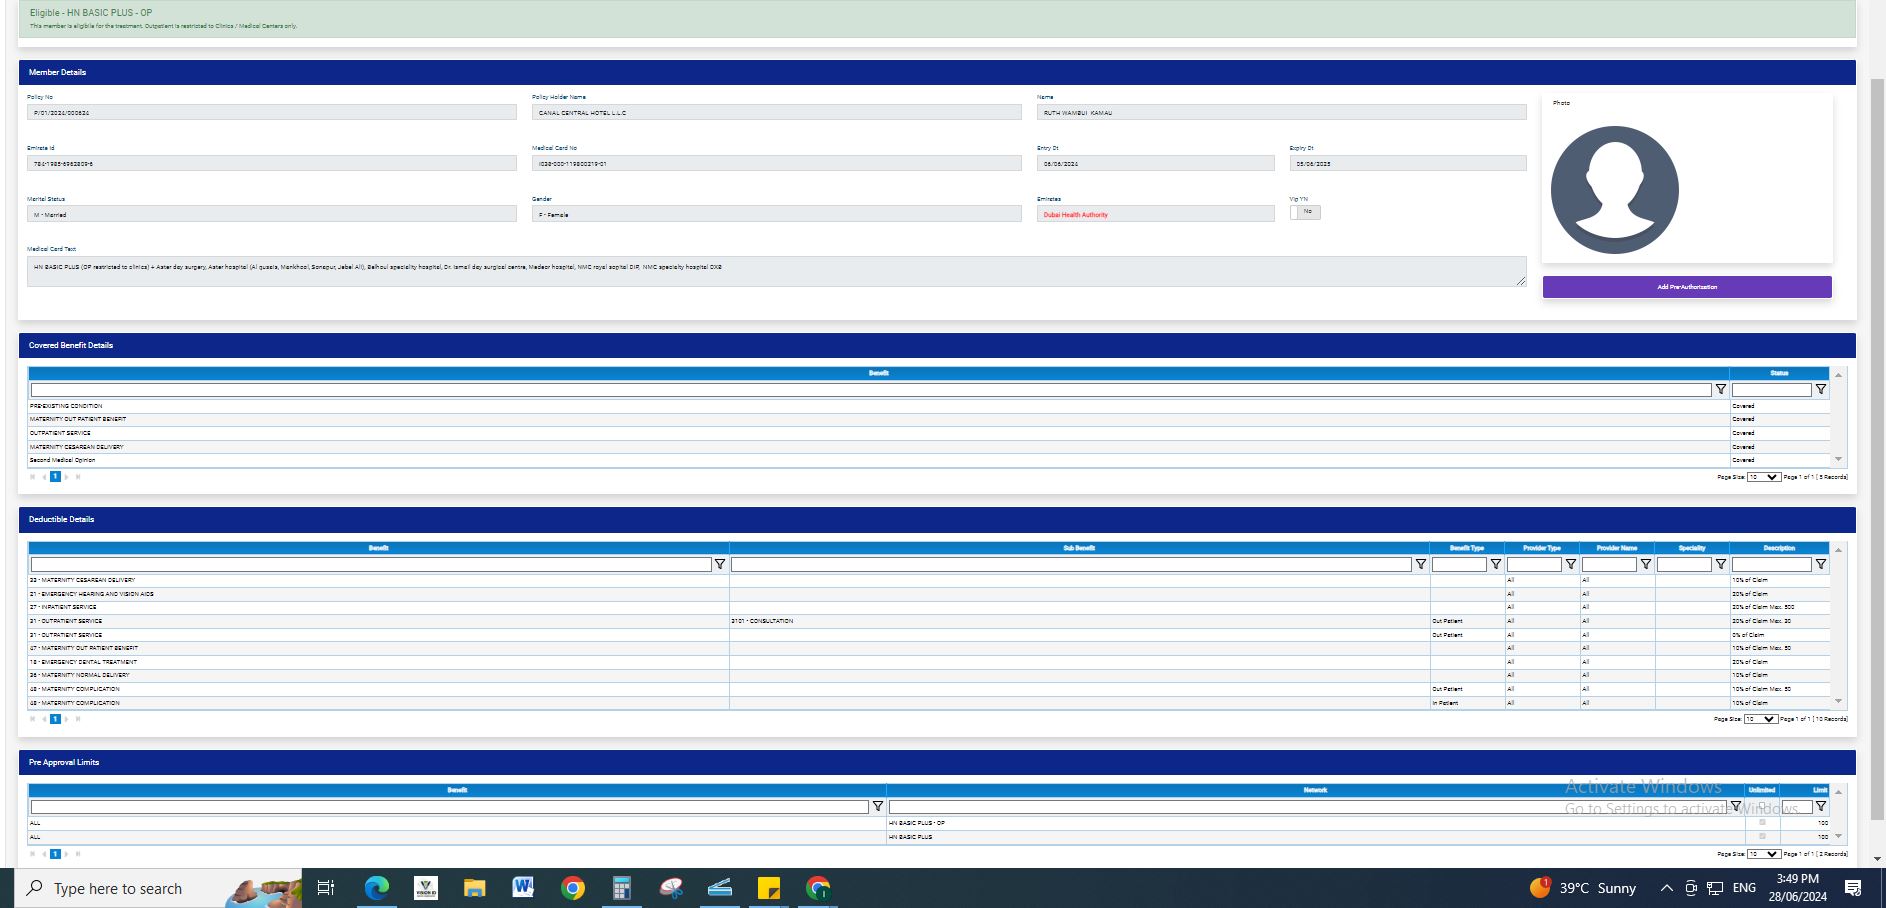Viewport: 1886px width, 908px height.
Task: Toggle the Vip YN switch
Action: [1304, 212]
